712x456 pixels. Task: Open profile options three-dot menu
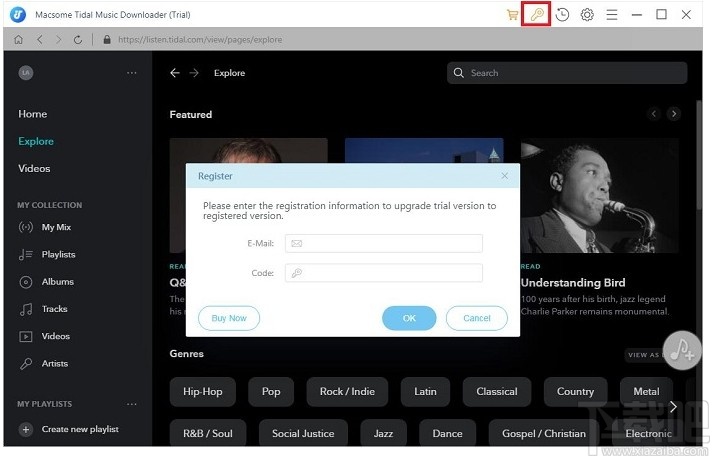click(x=132, y=73)
